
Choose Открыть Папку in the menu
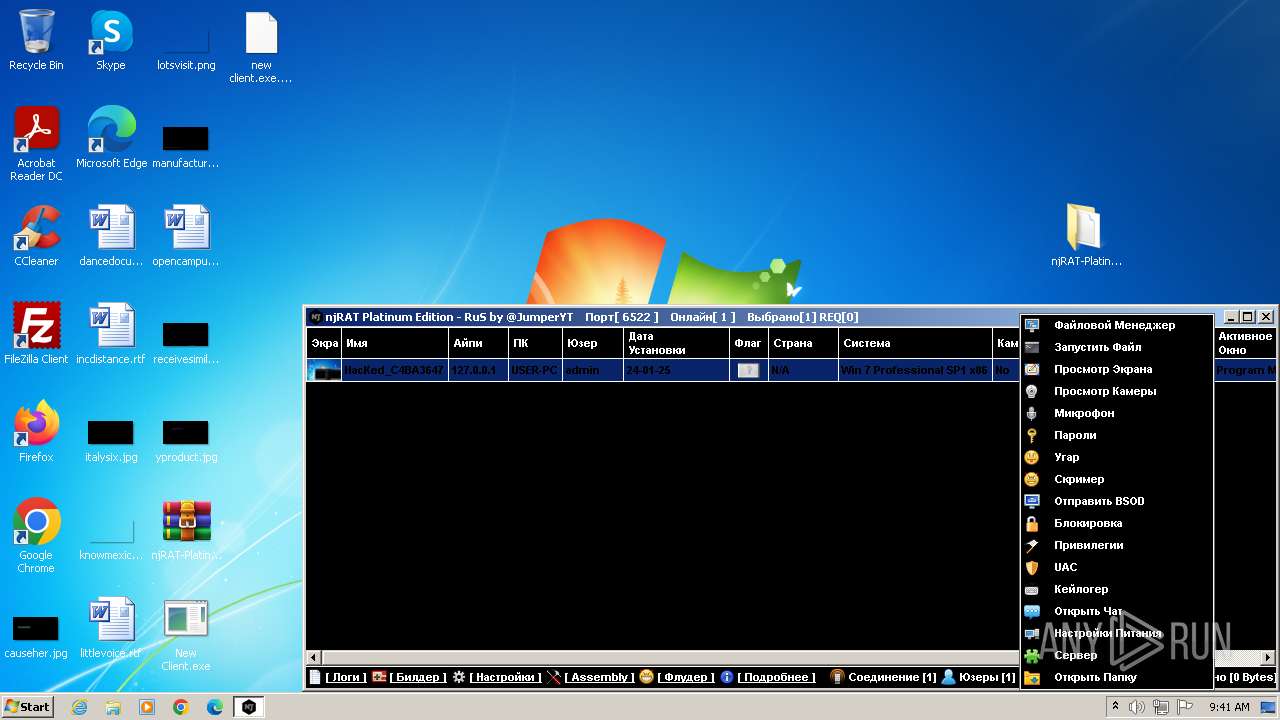(x=1116, y=677)
